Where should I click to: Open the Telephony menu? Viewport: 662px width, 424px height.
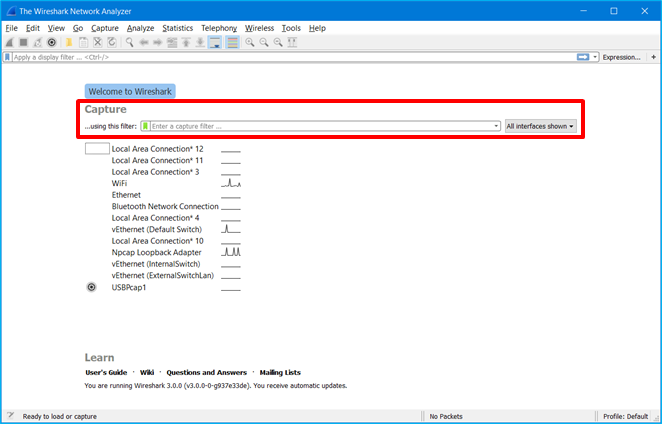[x=219, y=28]
